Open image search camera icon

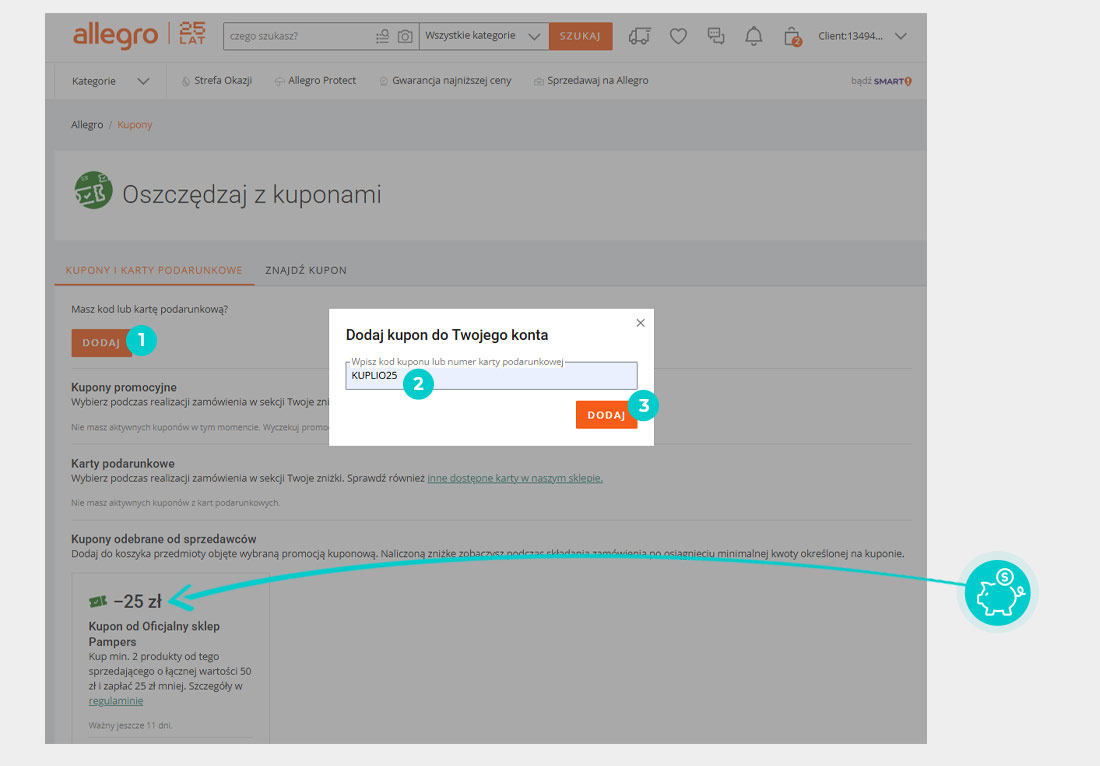pyautogui.click(x=405, y=37)
